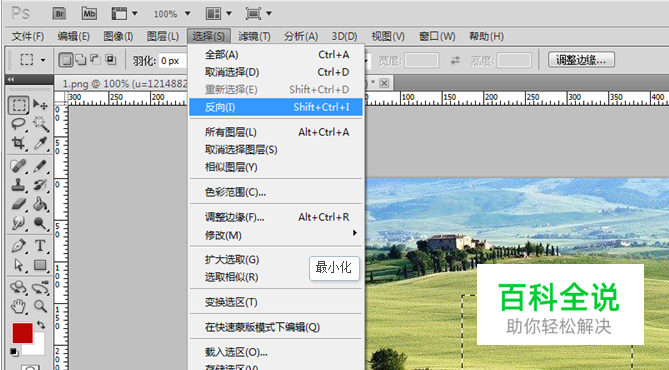Choose 在快速蒙版模式下编辑(Q) menu item

pos(276,327)
